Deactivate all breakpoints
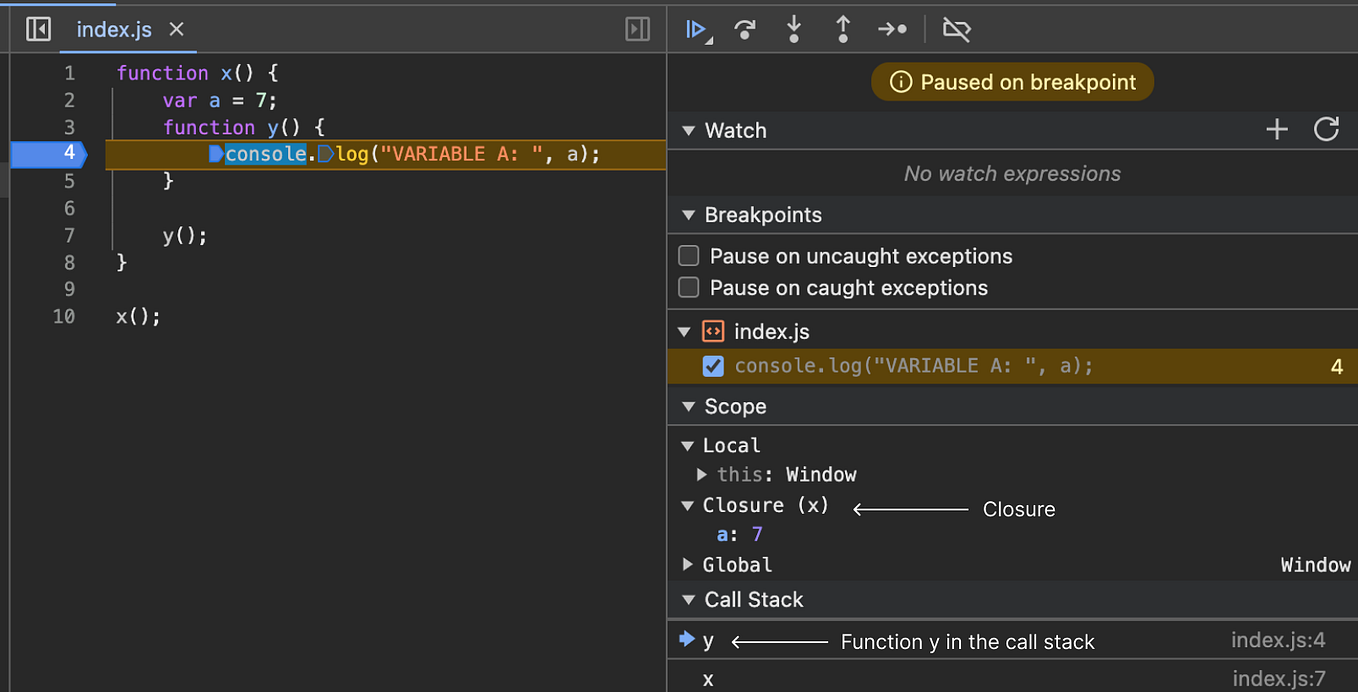Viewport: 1358px width, 692px height. coord(956,29)
